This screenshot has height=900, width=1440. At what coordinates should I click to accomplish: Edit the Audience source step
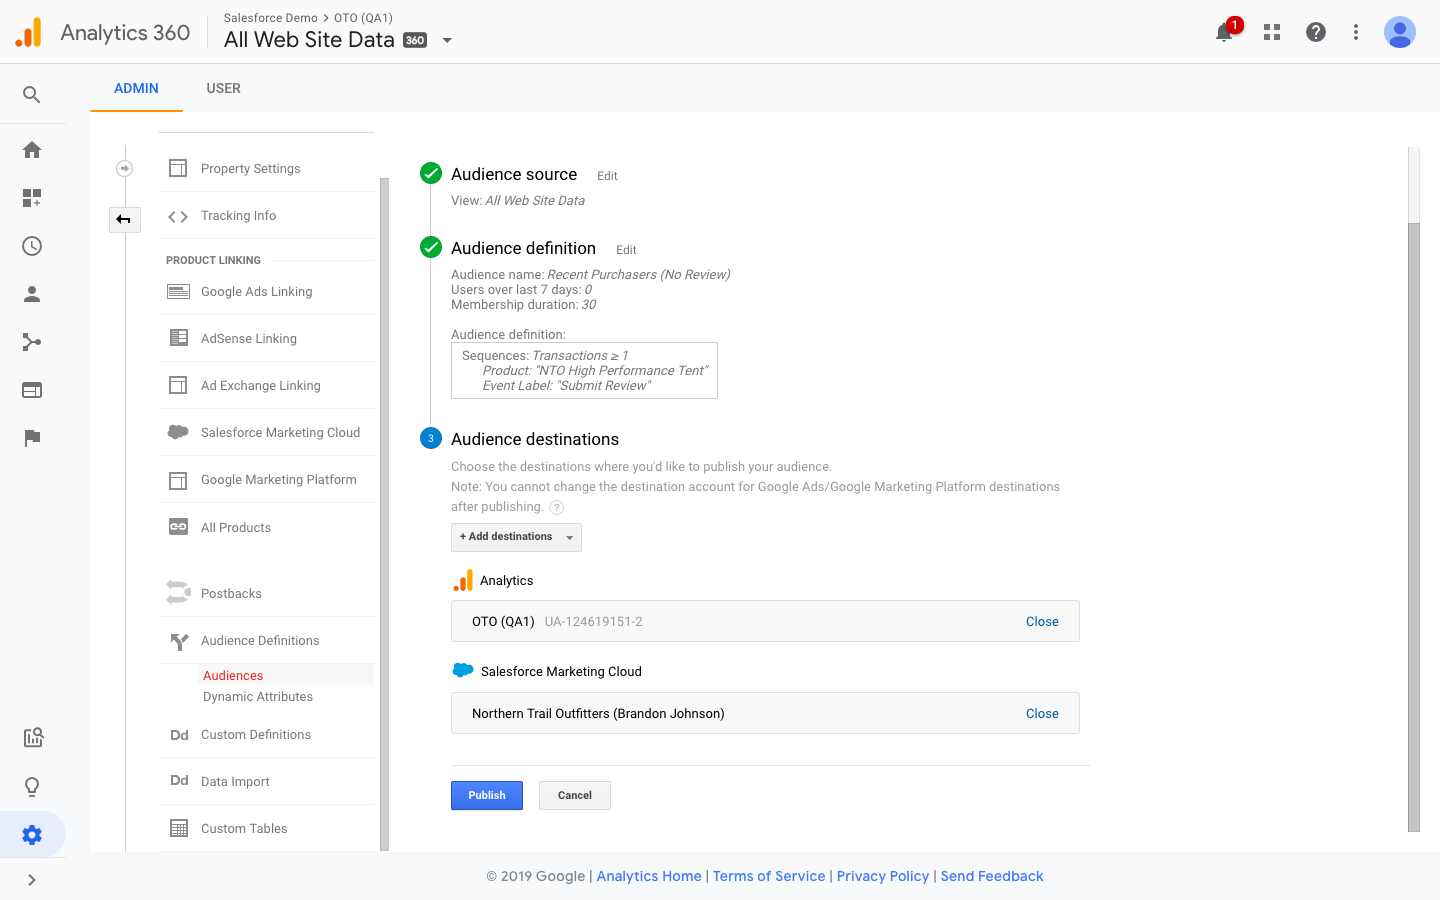point(607,176)
